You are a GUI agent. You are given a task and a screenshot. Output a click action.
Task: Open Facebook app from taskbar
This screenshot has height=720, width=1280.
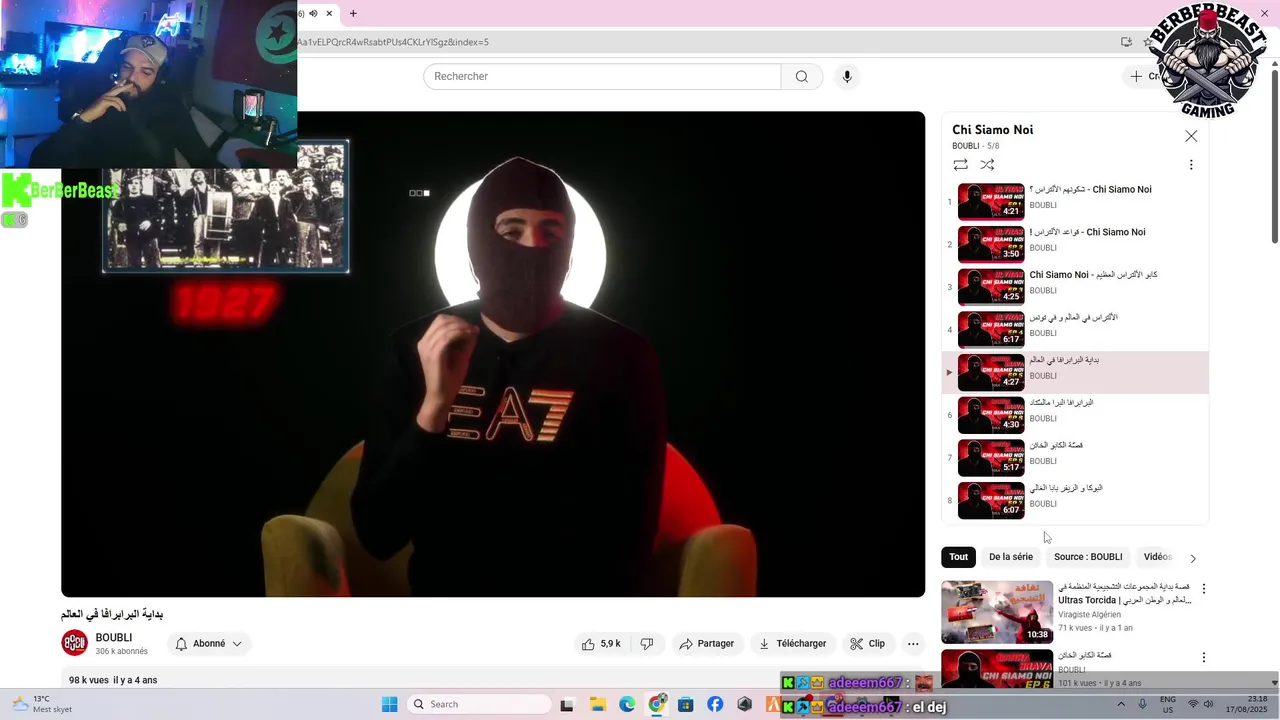[715, 704]
